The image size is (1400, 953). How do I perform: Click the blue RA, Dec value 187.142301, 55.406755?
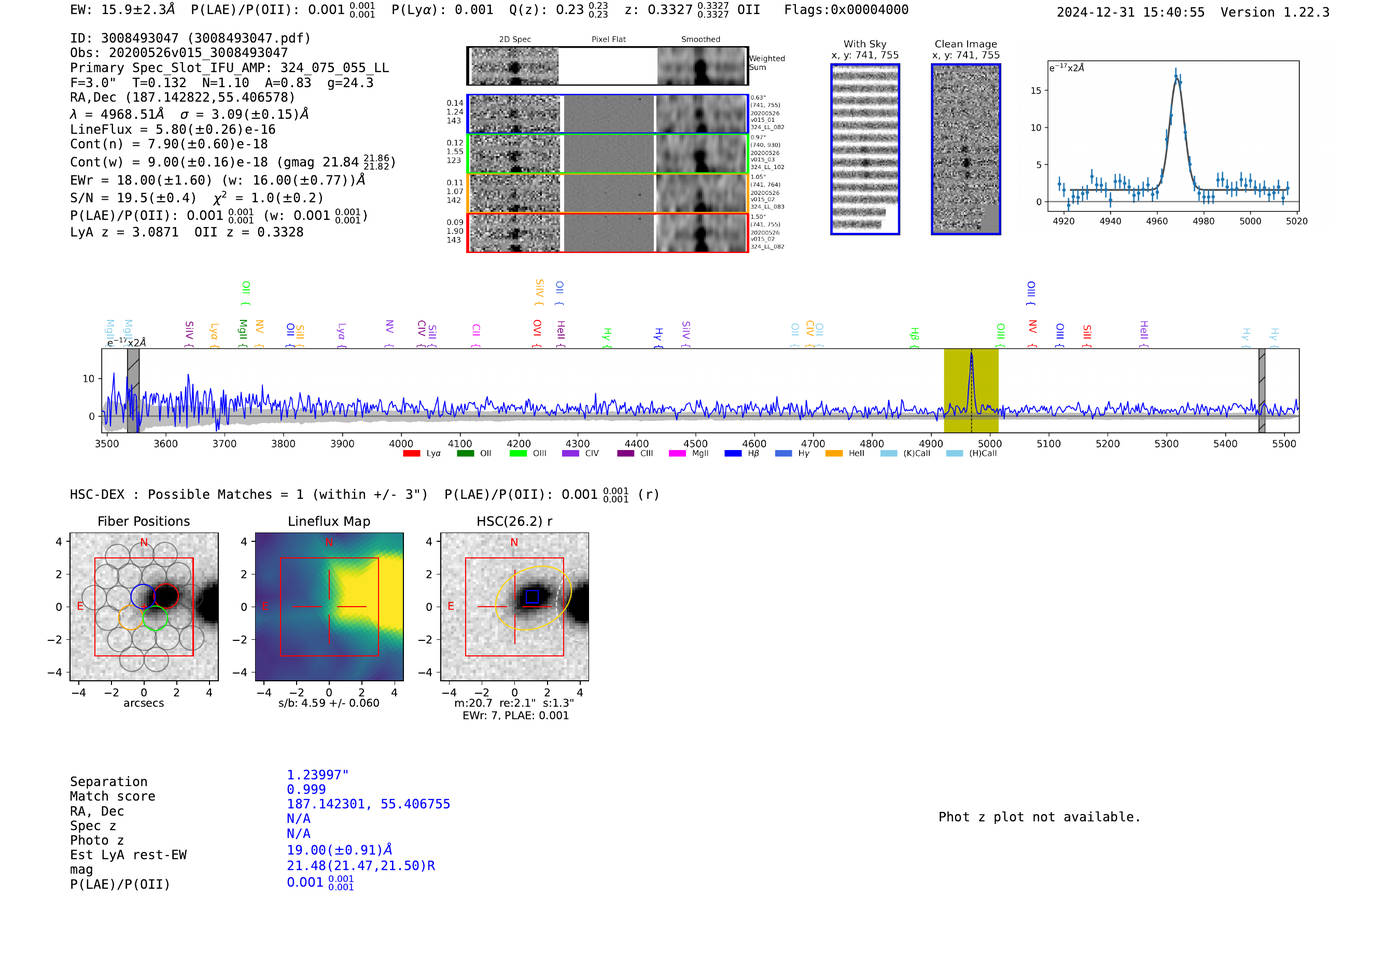click(x=368, y=804)
